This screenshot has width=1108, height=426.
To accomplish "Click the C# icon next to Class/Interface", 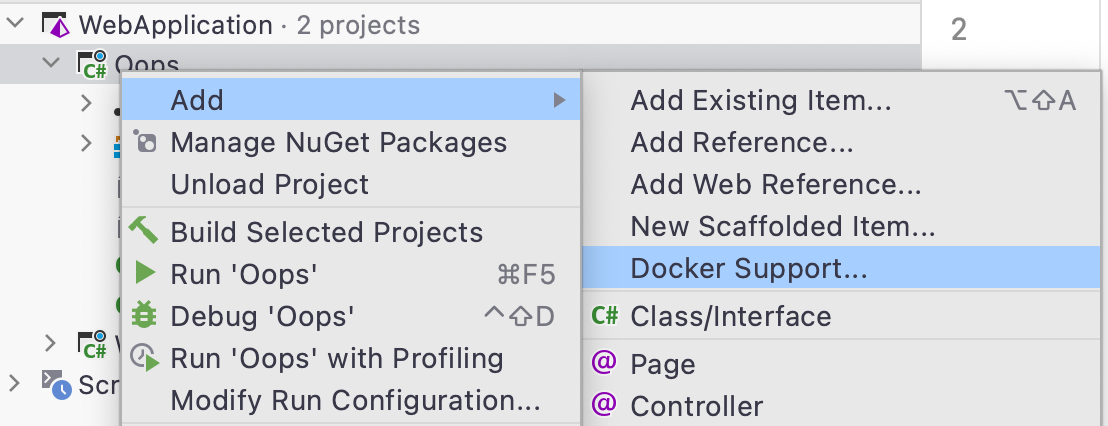I will (x=605, y=315).
